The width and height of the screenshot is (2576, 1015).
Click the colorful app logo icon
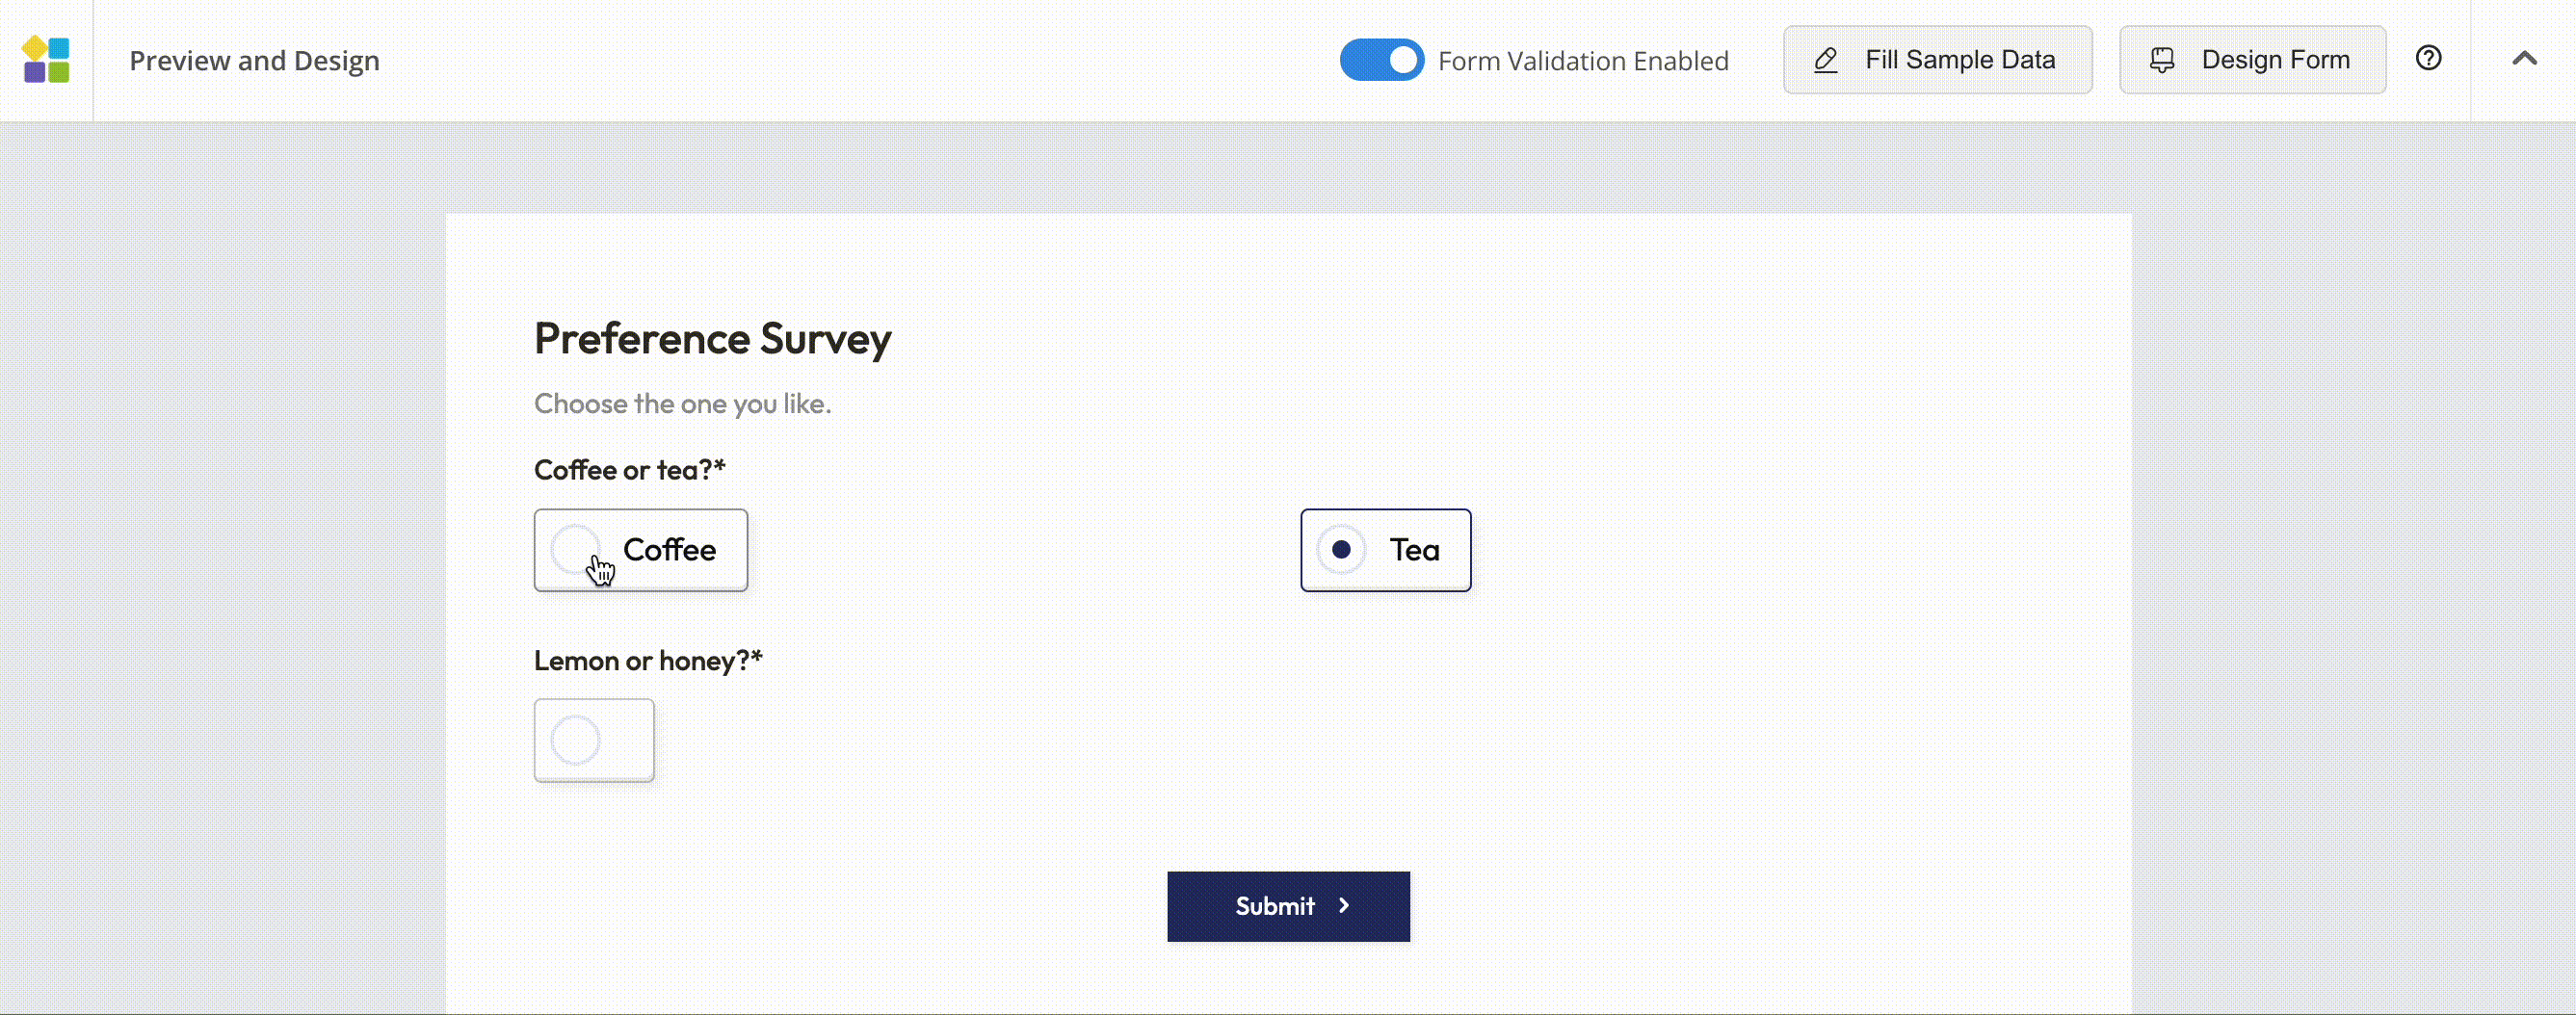coord(46,60)
